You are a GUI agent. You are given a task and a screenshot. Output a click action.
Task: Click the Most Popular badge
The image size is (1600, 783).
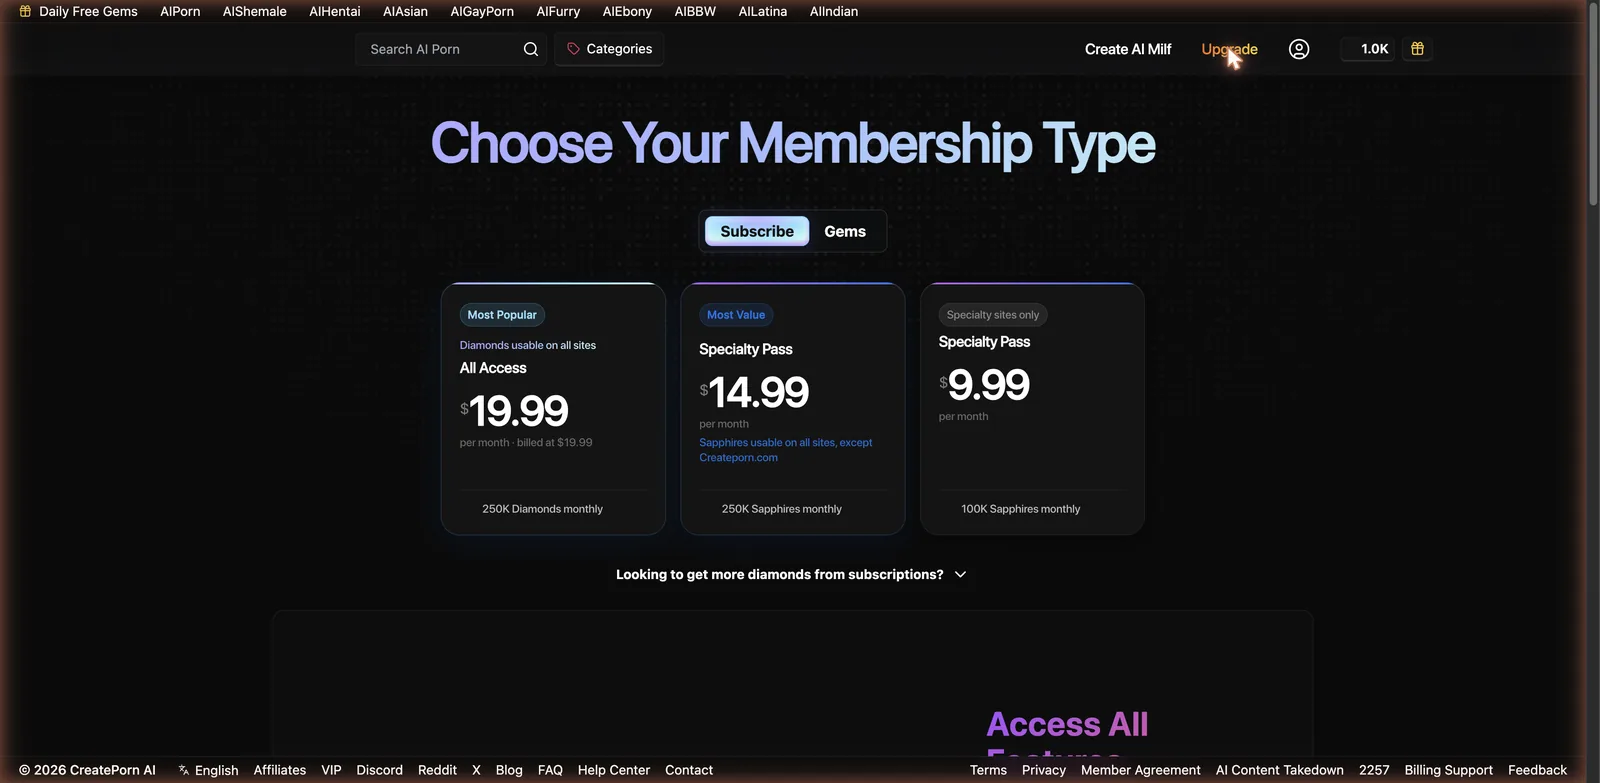click(502, 315)
